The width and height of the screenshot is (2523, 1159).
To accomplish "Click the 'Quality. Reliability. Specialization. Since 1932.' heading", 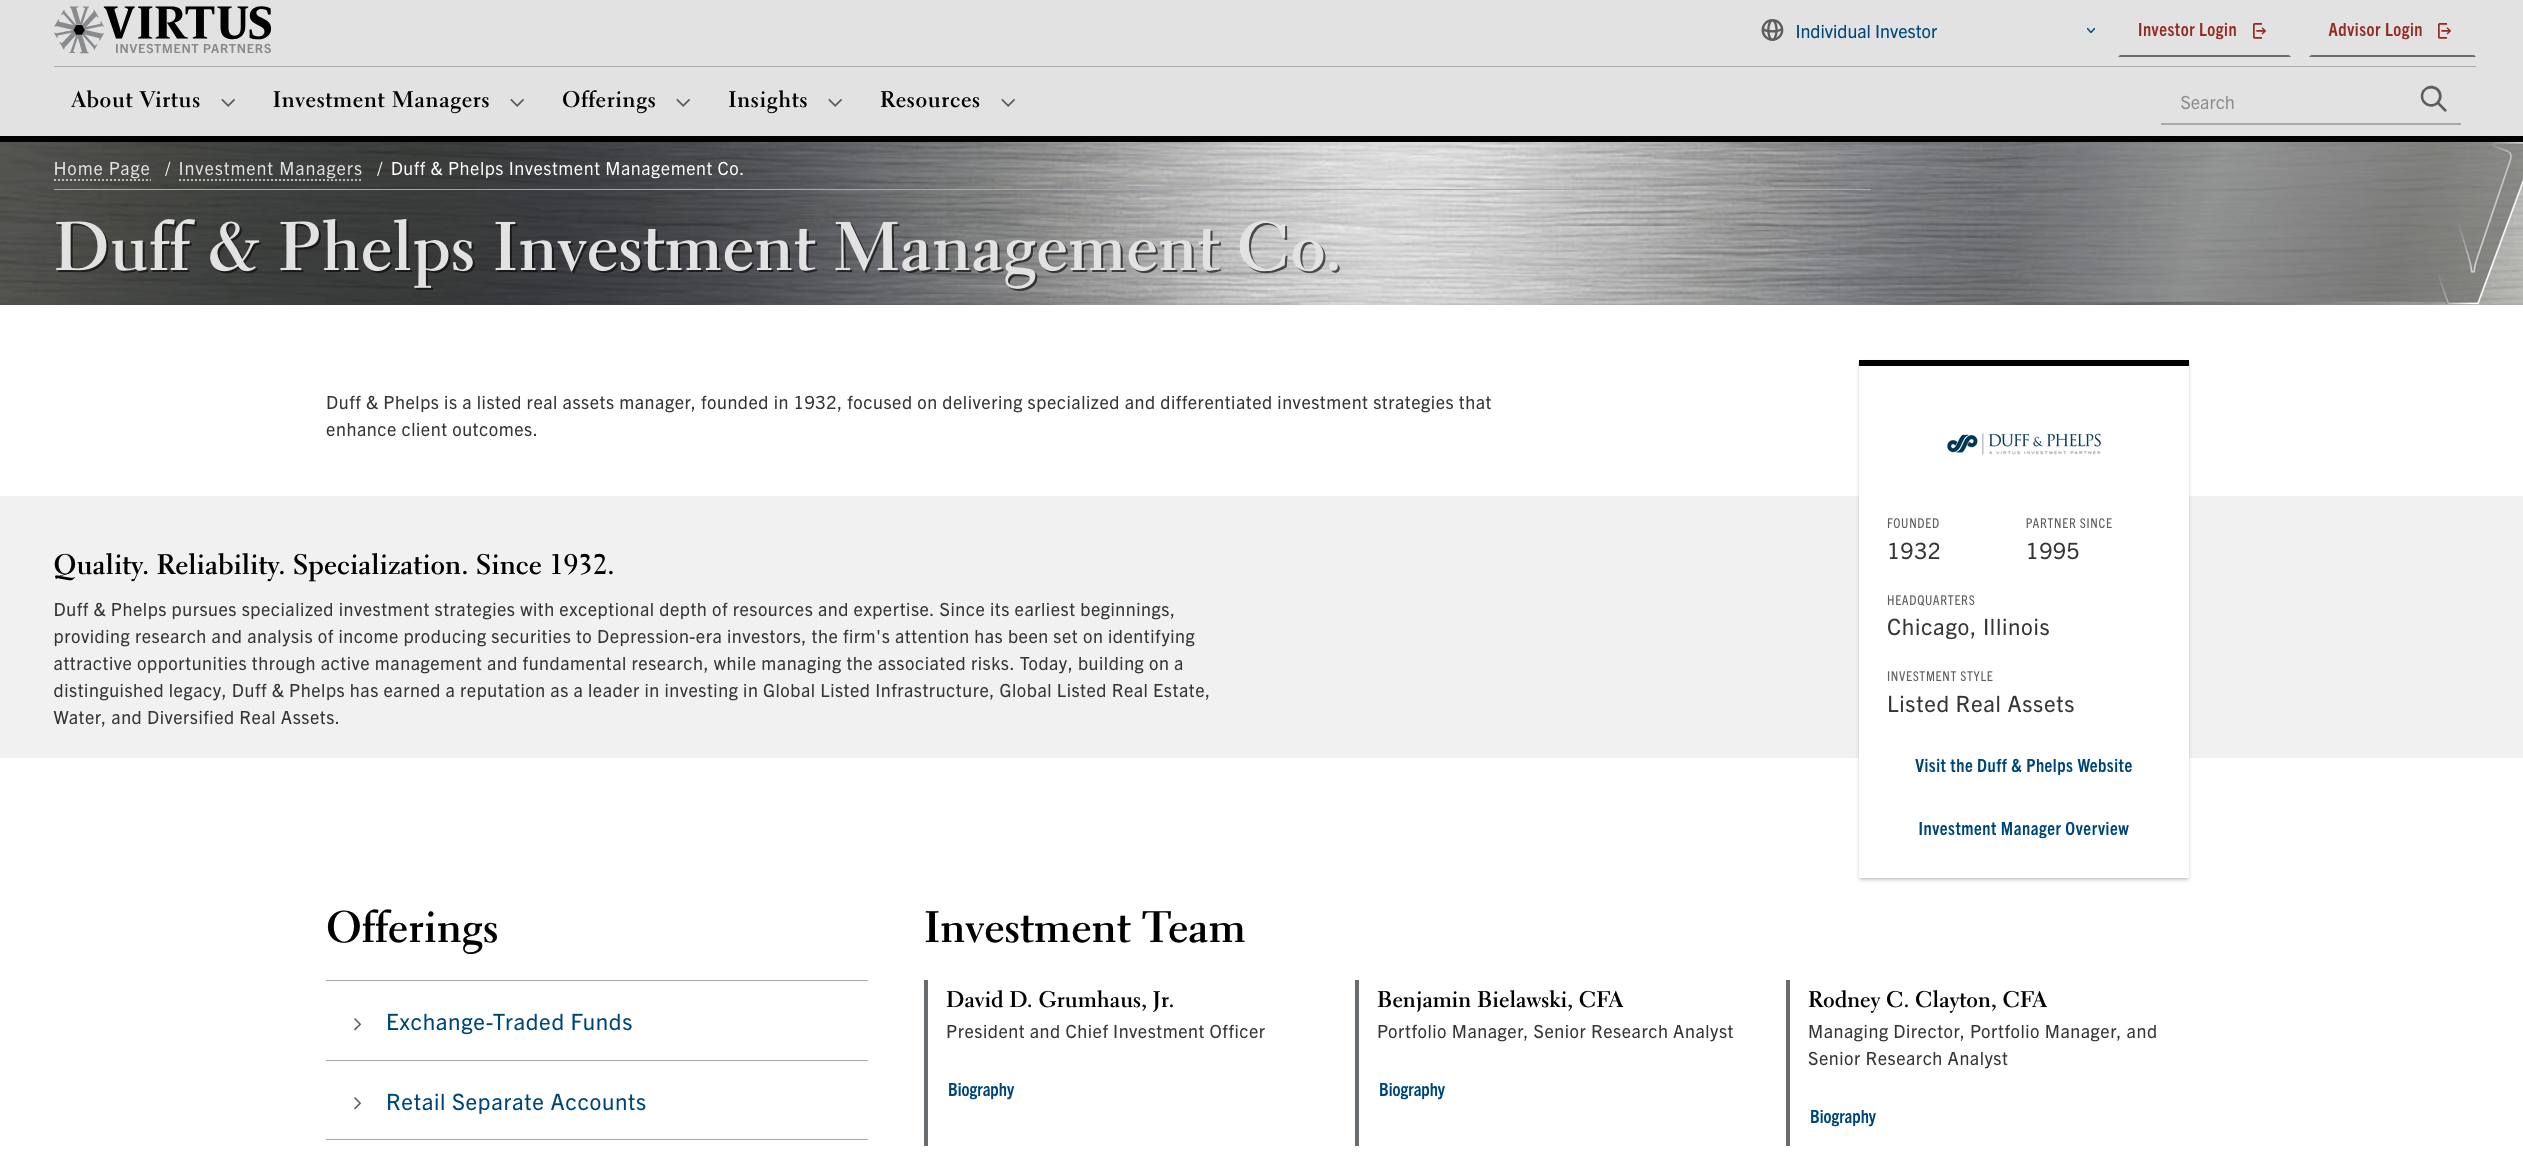I will coord(334,565).
